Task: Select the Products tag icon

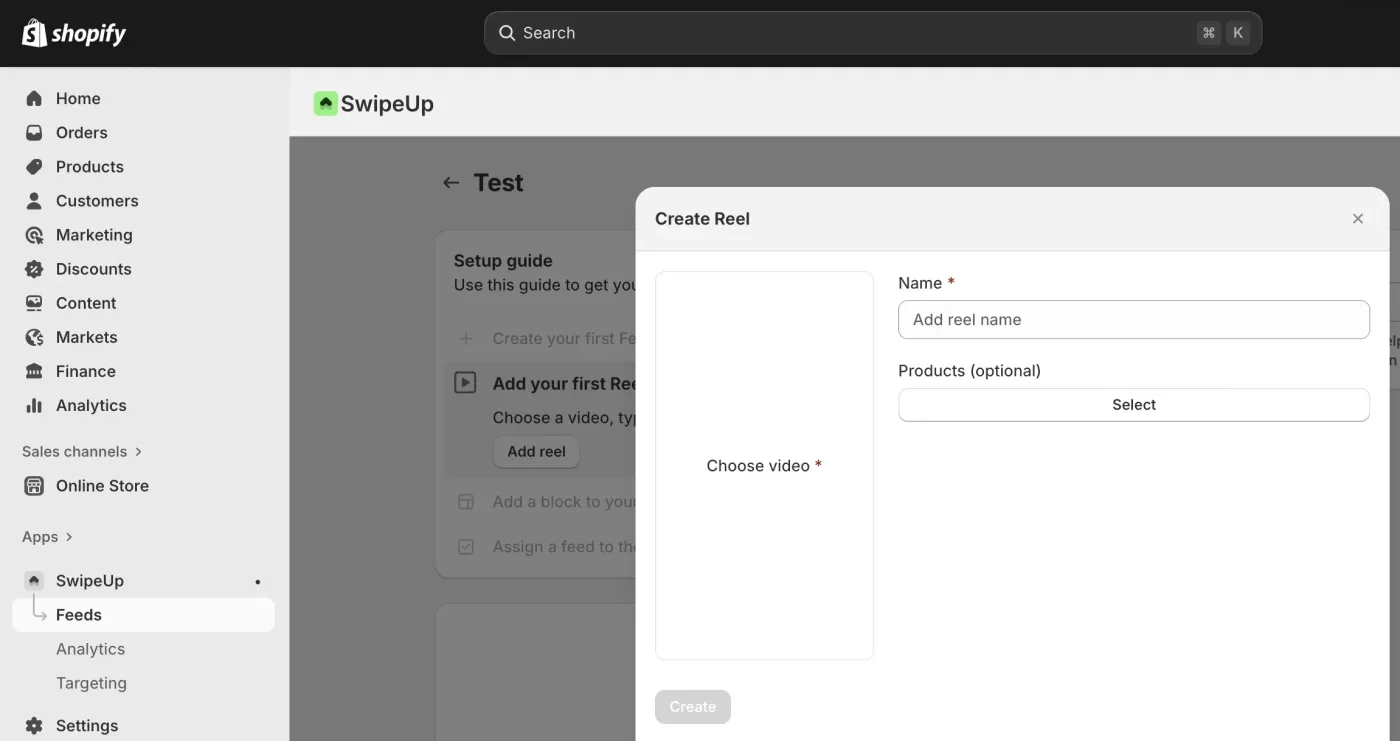Action: click(34, 166)
